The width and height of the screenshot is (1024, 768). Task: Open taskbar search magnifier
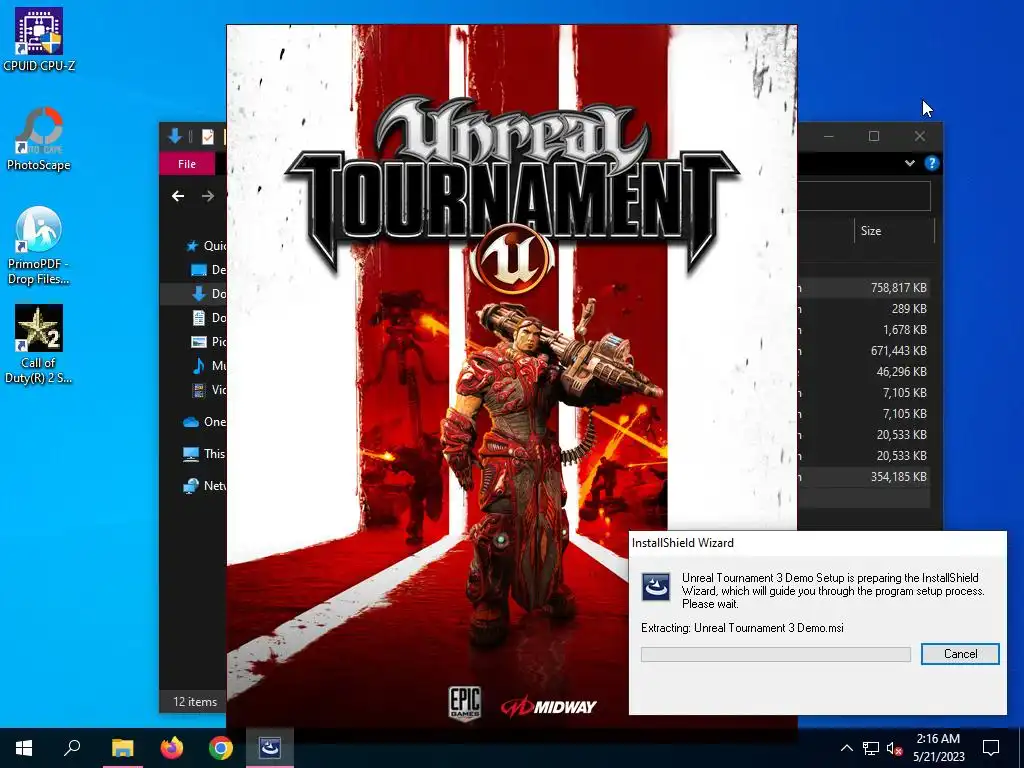coord(72,748)
